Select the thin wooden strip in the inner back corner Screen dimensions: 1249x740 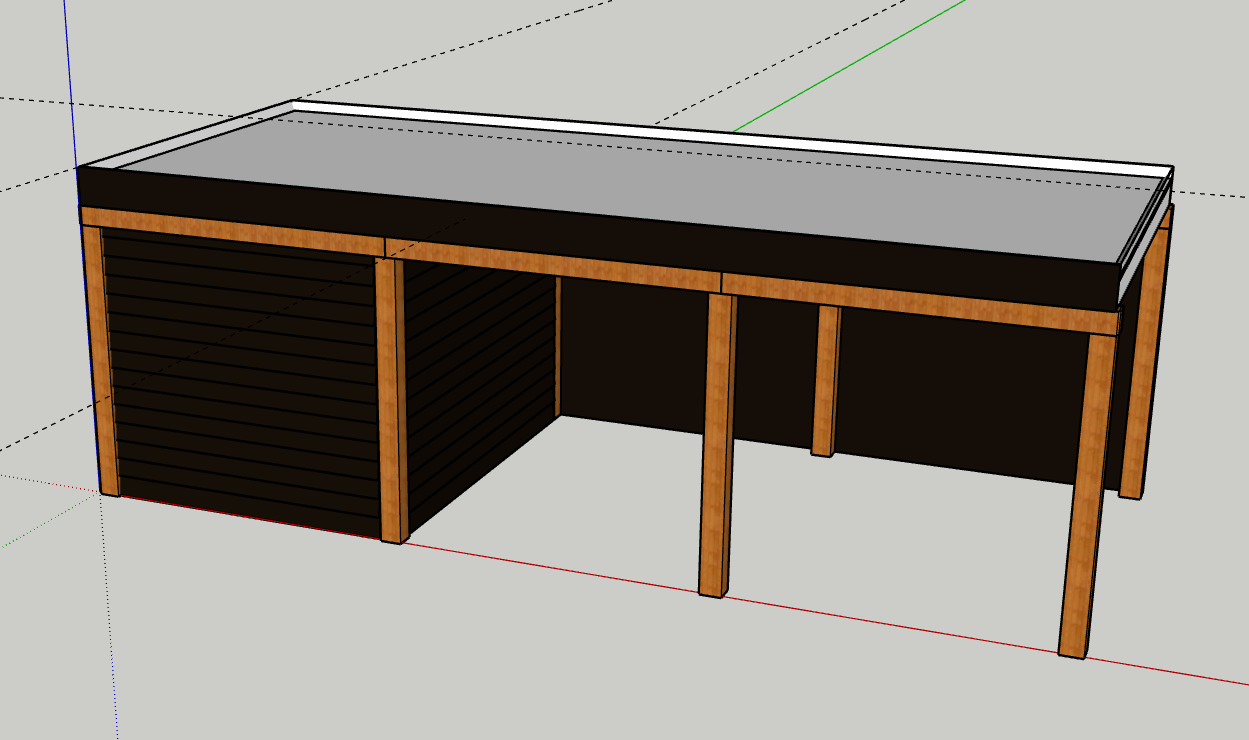coord(558,345)
